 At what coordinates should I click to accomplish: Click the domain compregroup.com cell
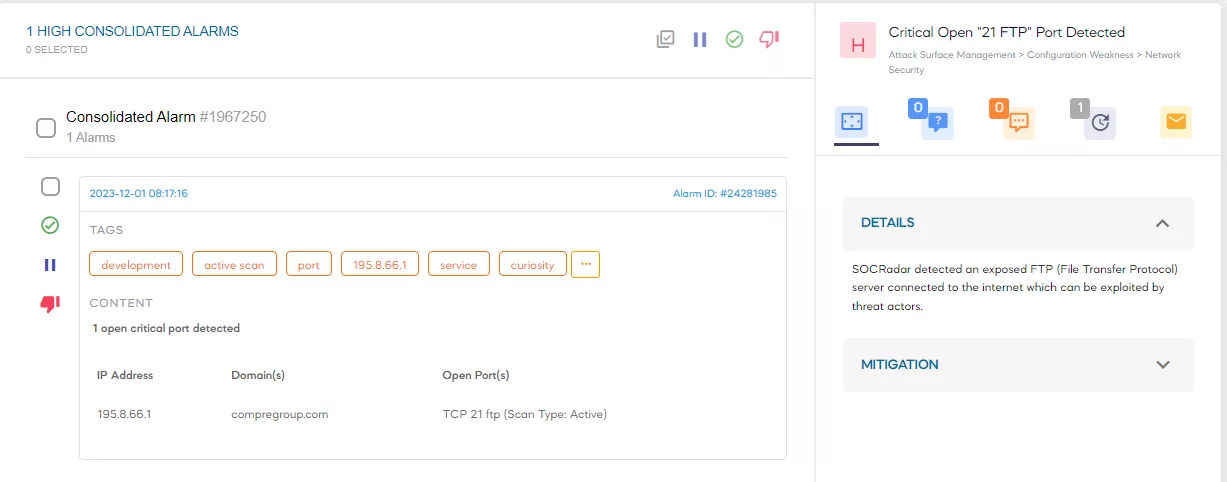point(279,414)
